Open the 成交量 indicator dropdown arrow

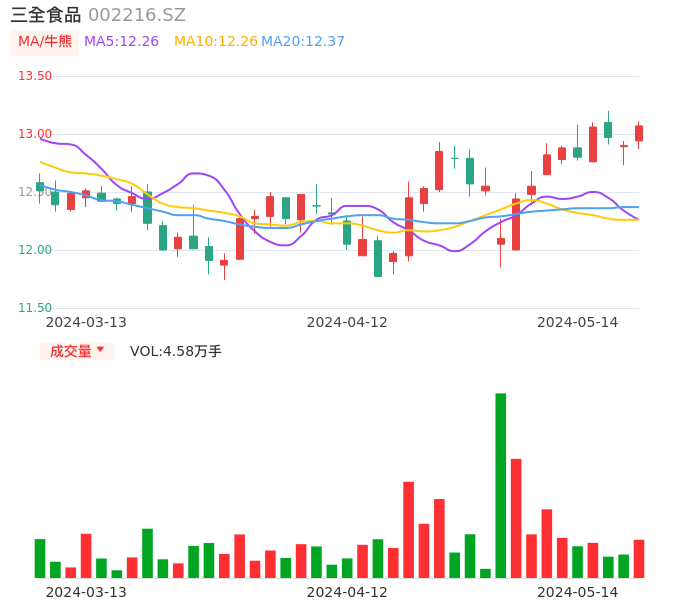100,350
